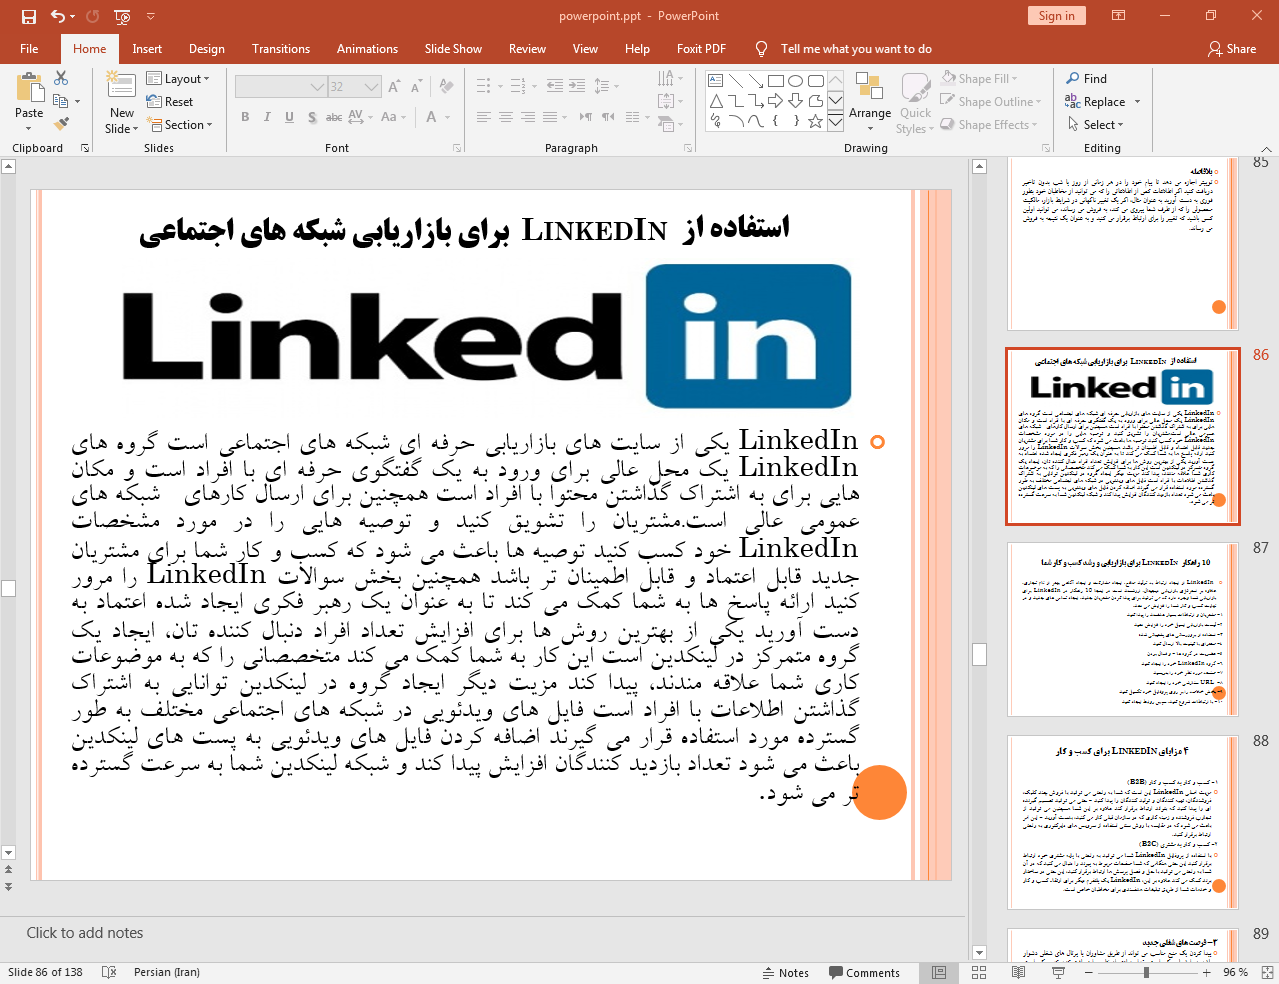Viewport: 1279px width, 984px height.
Task: Expand the Layout dropdown
Action: coord(178,78)
